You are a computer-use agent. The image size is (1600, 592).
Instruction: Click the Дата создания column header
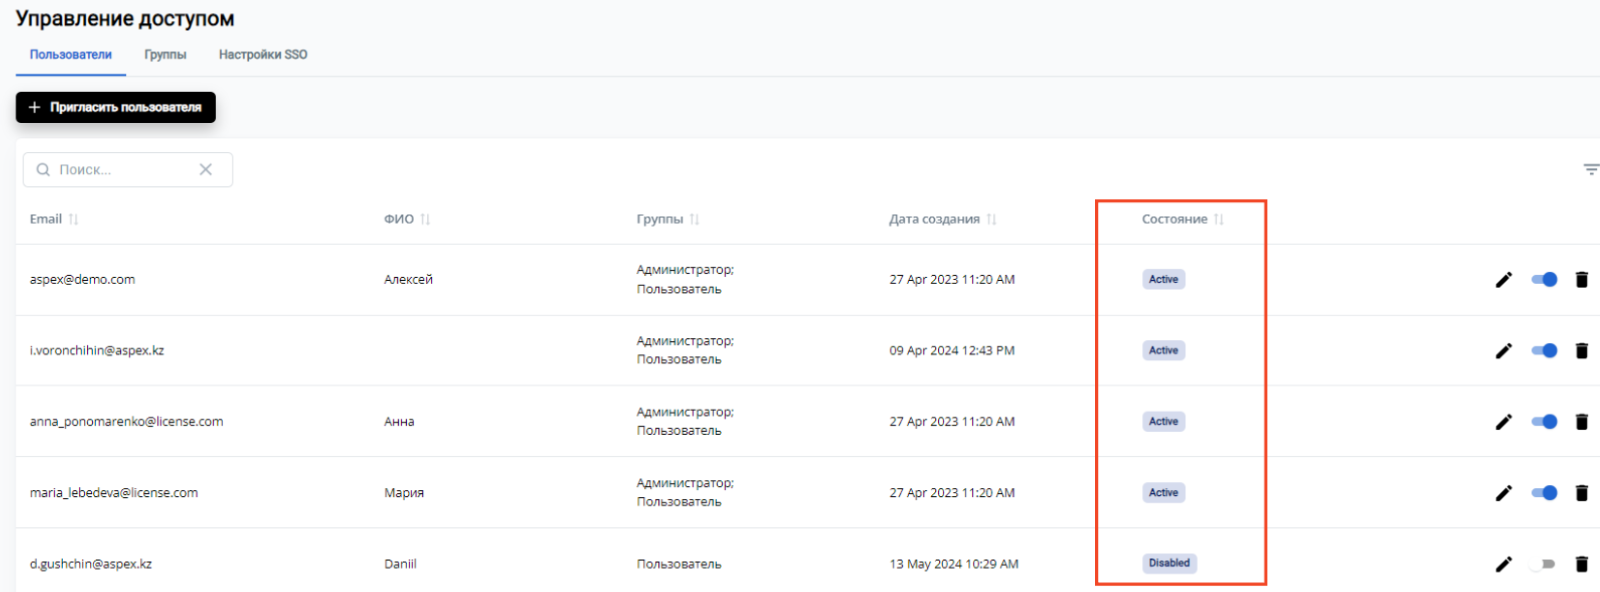pyautogui.click(x=935, y=219)
